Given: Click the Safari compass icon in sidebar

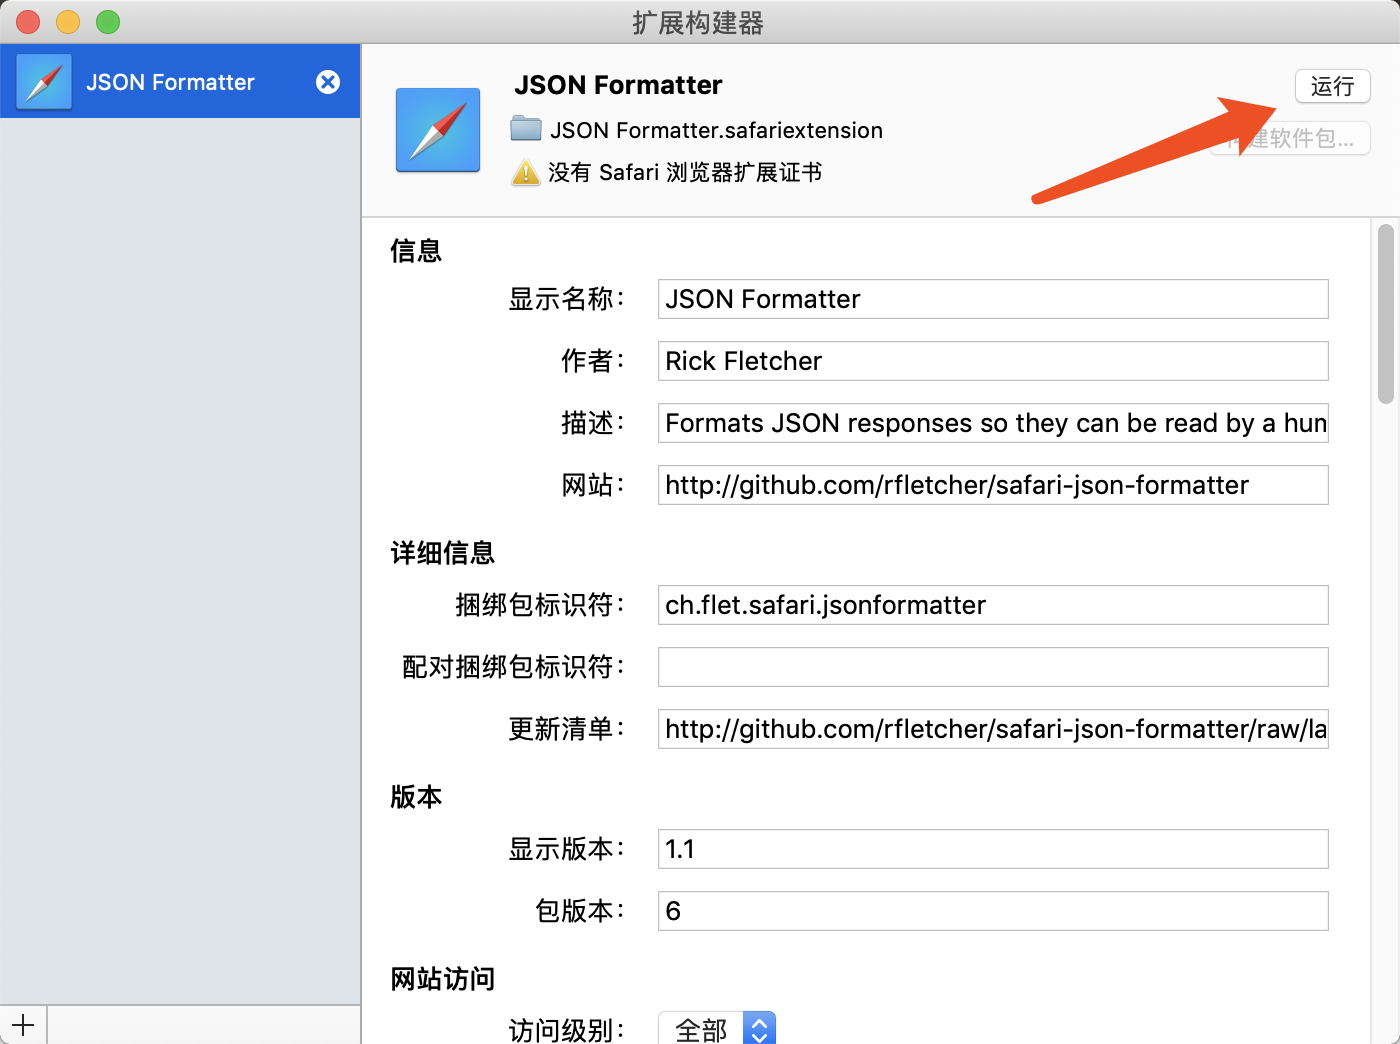Looking at the screenshot, I should 44,82.
